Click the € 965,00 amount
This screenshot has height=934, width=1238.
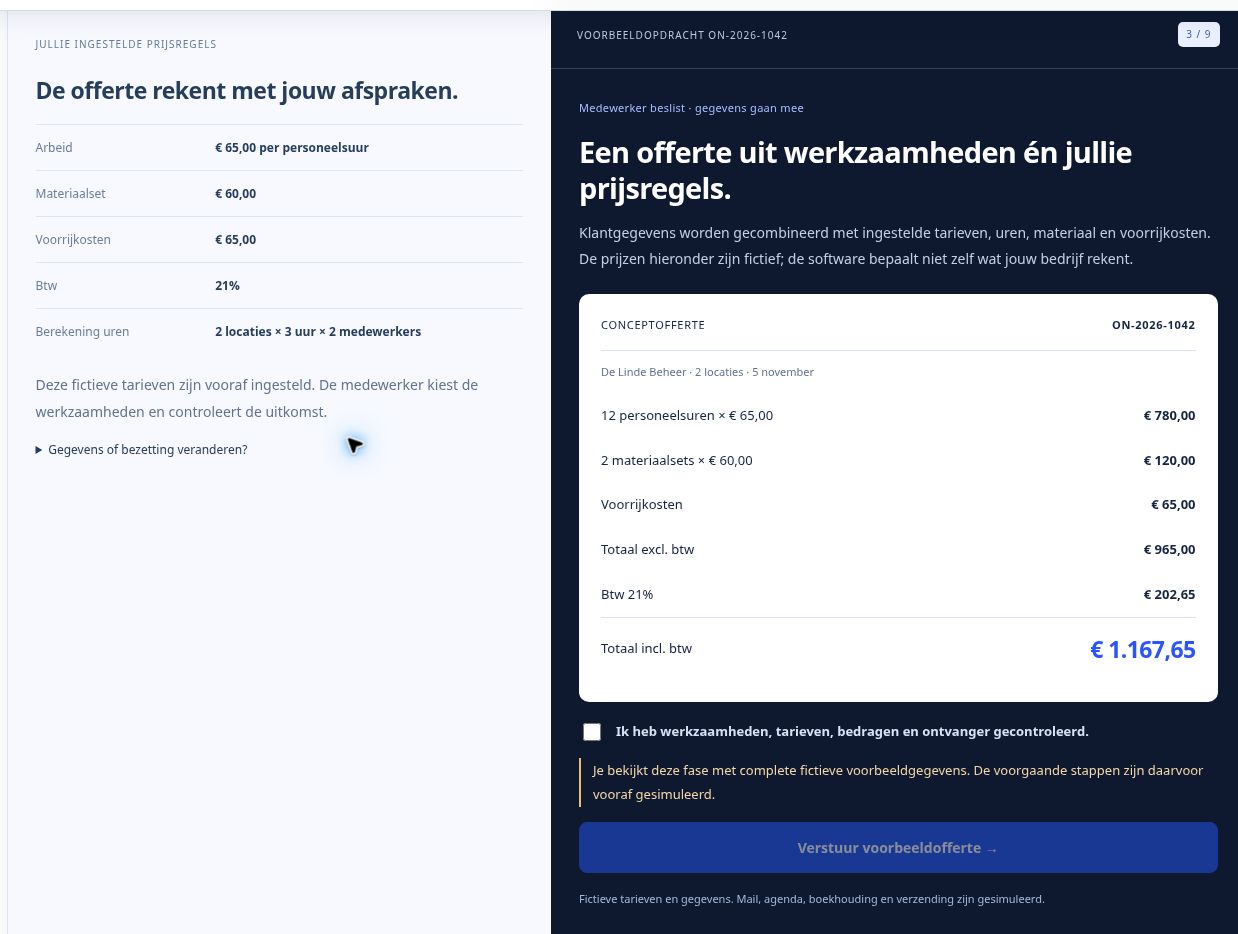(1169, 550)
